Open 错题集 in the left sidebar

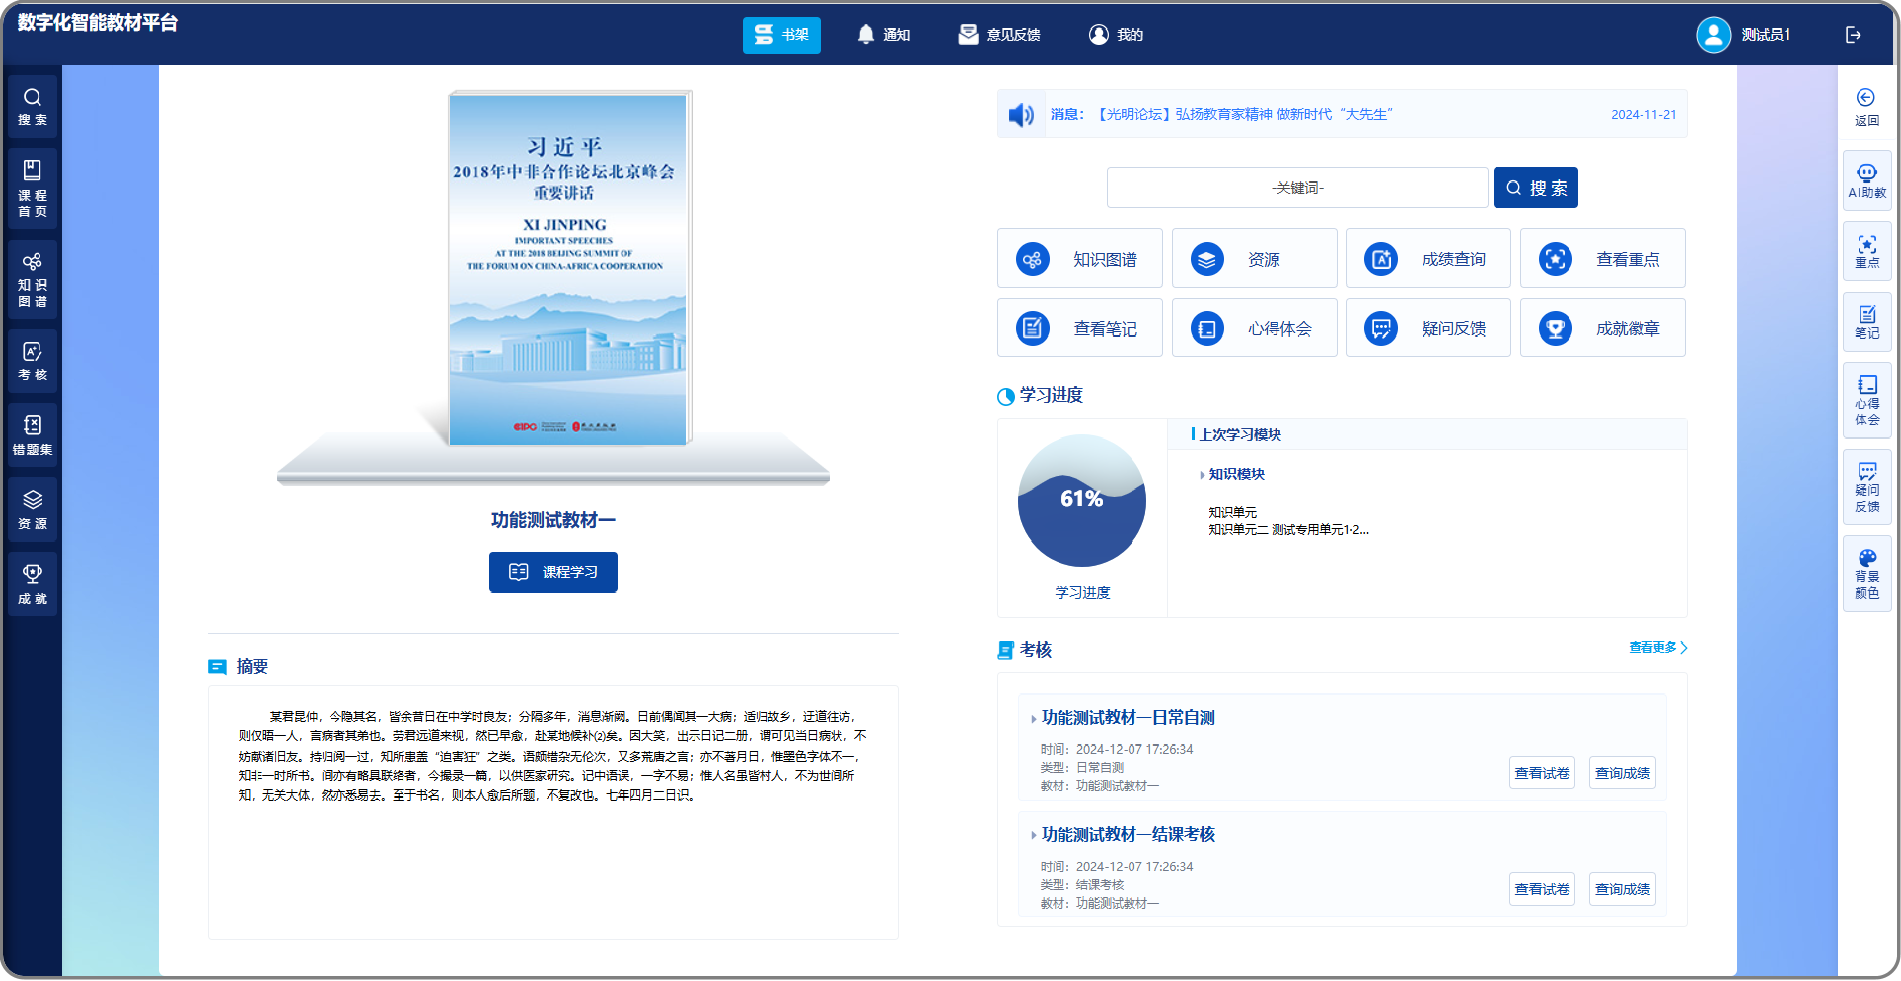tap(32, 435)
